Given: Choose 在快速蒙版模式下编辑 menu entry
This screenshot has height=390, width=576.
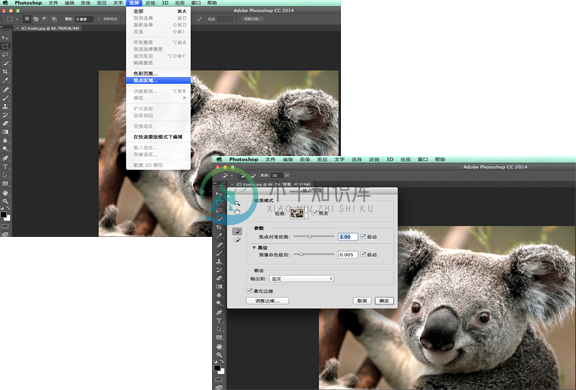Looking at the screenshot, I should click(x=158, y=137).
